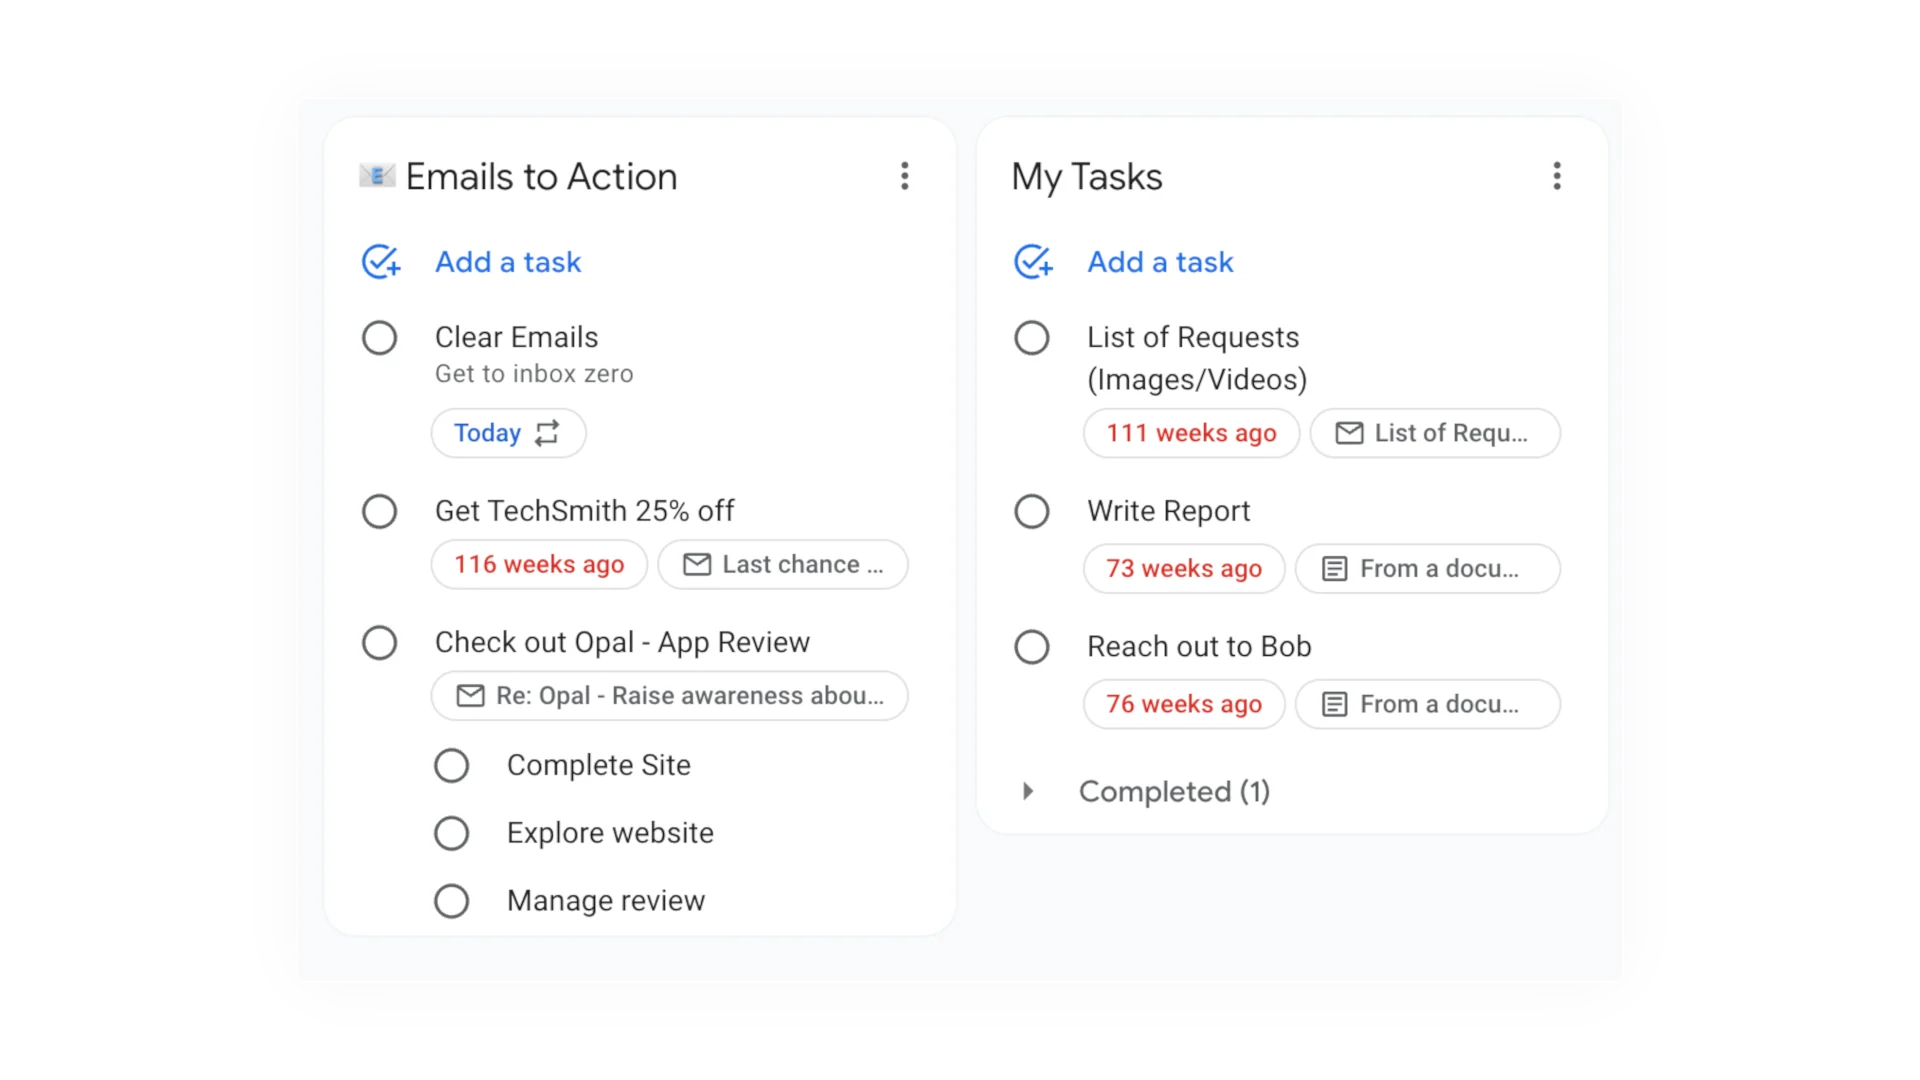Open the 'From a docu...' chip on Reach out to Bob

[x=1427, y=704]
